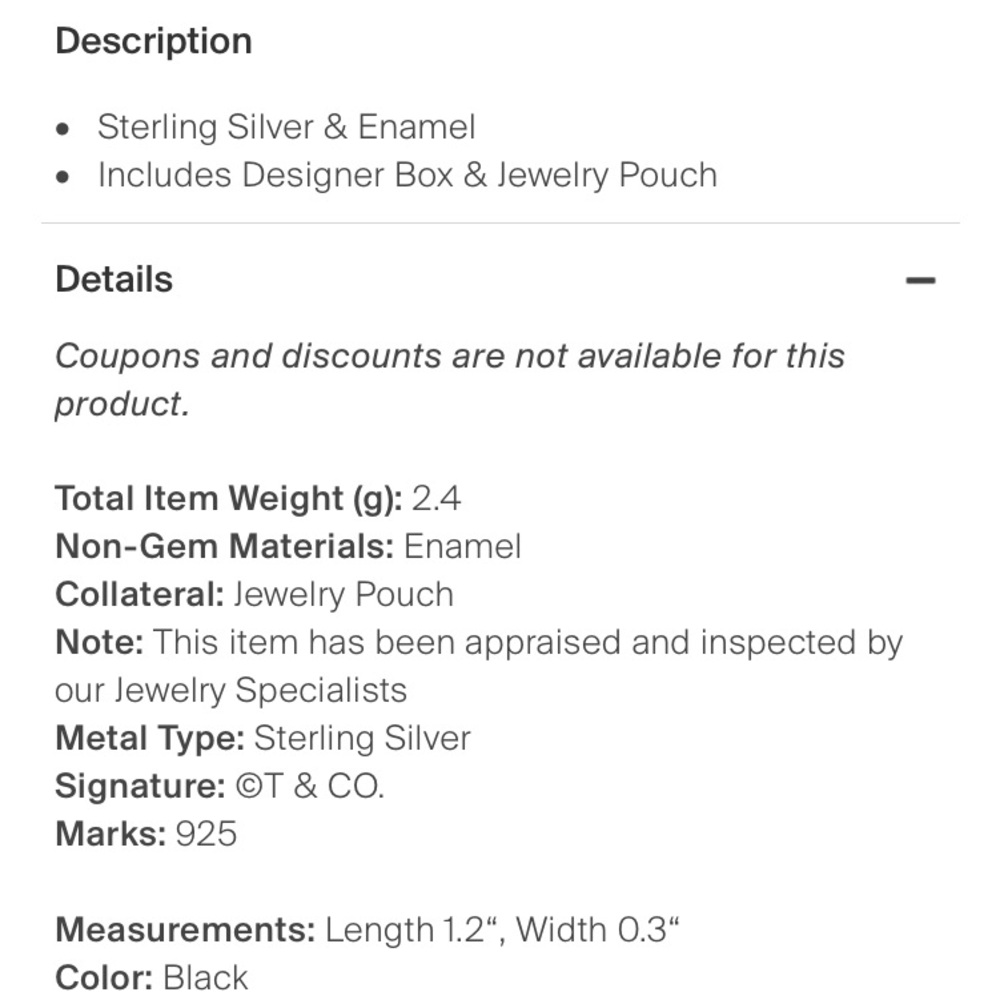Image resolution: width=1000 pixels, height=1000 pixels.
Task: Click the Measurements label
Action: [186, 930]
